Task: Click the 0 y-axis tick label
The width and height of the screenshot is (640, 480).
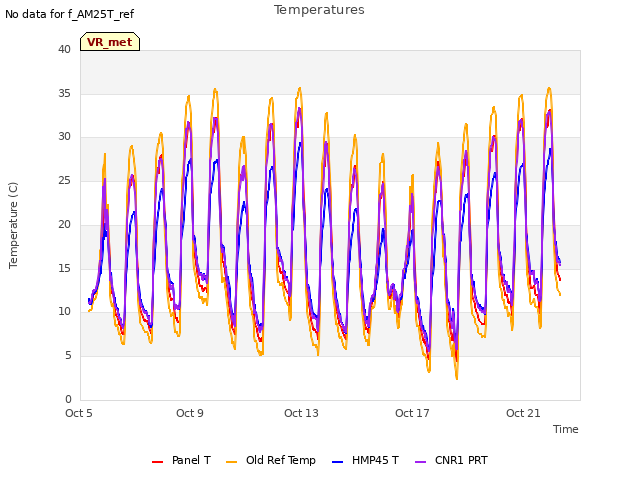Action: 68,399
